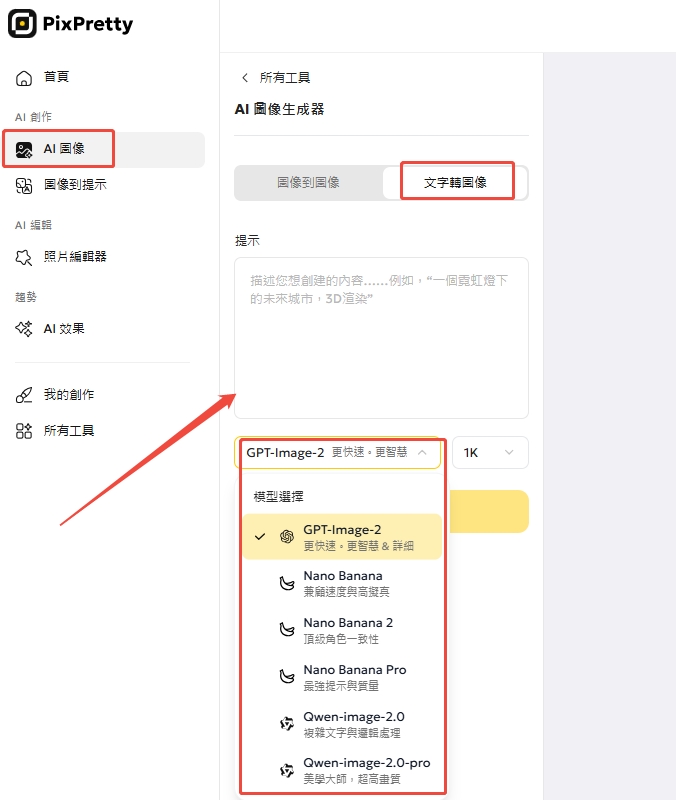Click the checkmark next to GPT-Image-2
The width and height of the screenshot is (676, 800).
coord(260,537)
